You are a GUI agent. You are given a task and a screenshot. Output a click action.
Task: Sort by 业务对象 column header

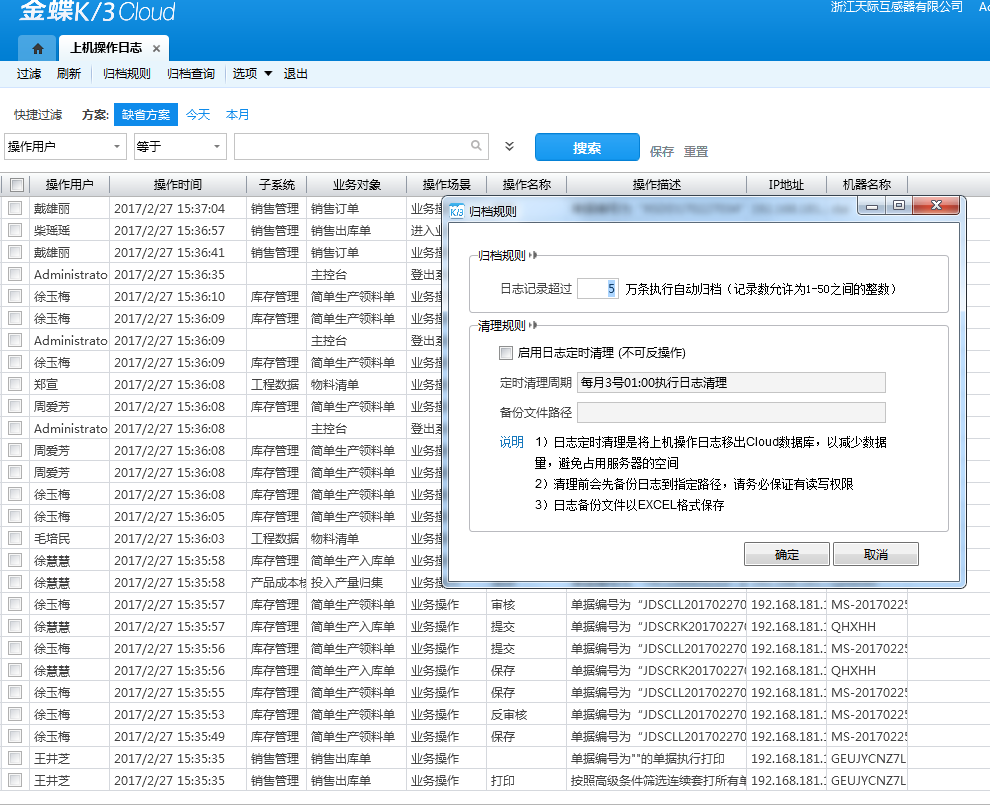tap(357, 185)
